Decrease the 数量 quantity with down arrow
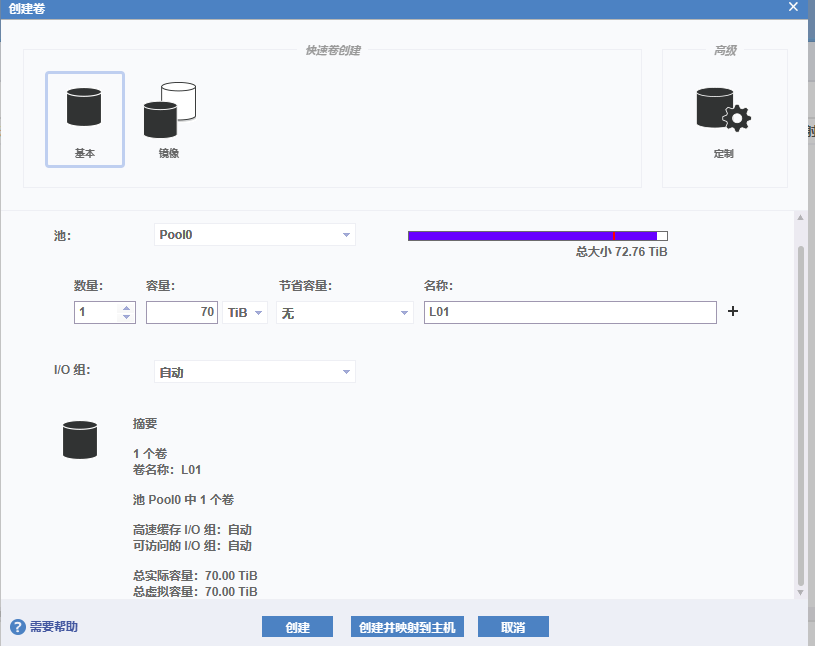Image resolution: width=815 pixels, height=646 pixels. 126,317
